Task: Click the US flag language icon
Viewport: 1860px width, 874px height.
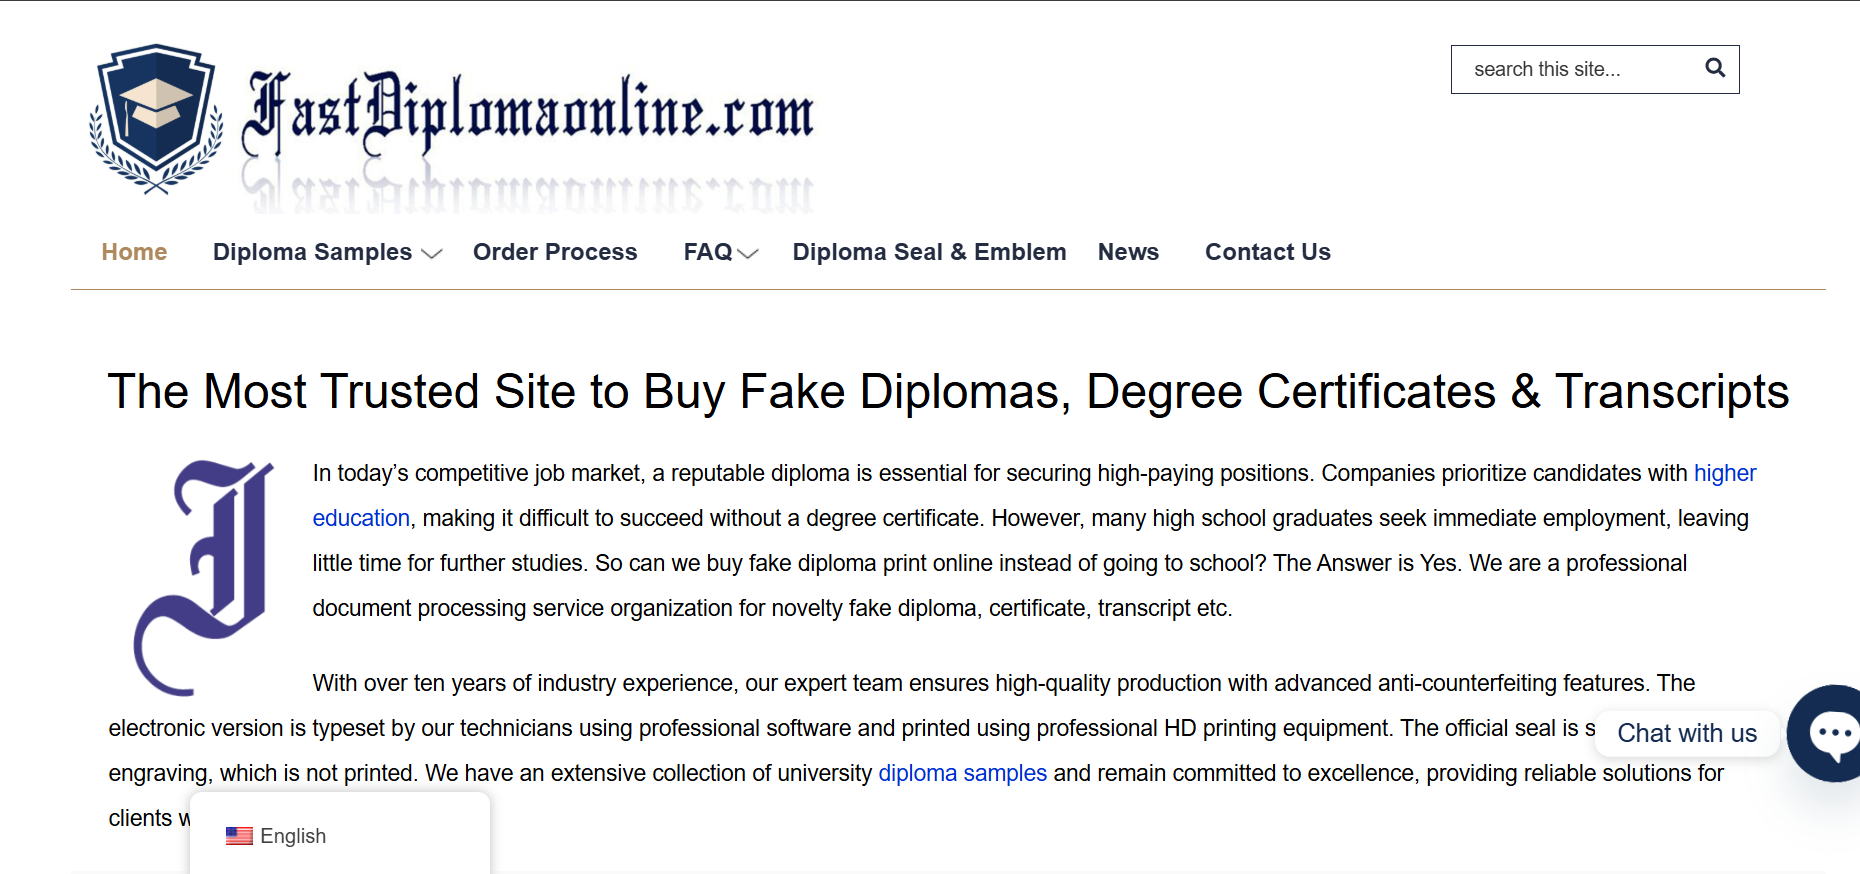Action: click(x=239, y=836)
